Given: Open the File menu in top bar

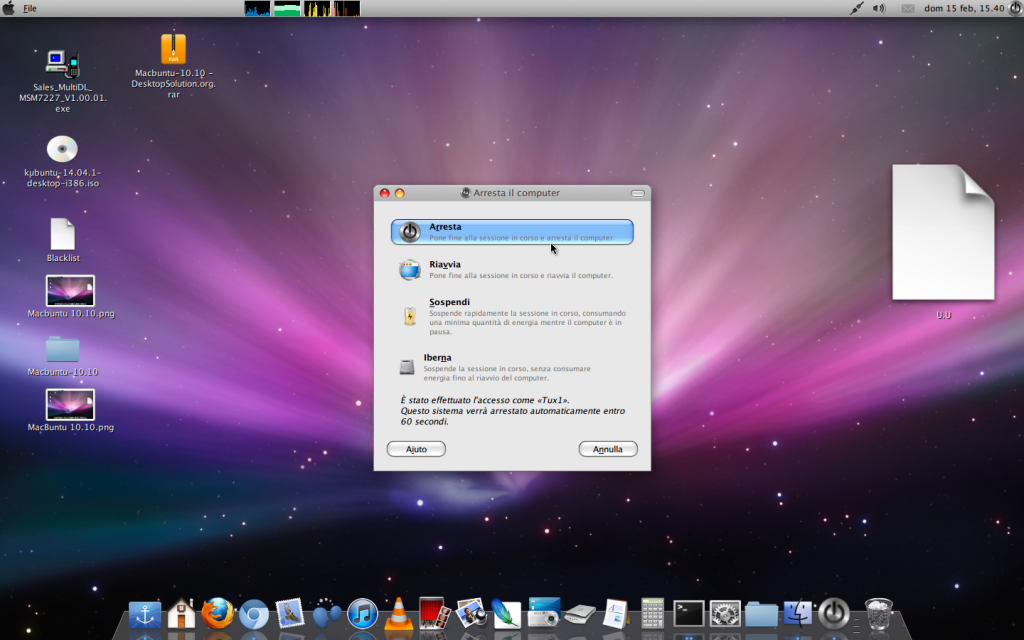Looking at the screenshot, I should [30, 8].
